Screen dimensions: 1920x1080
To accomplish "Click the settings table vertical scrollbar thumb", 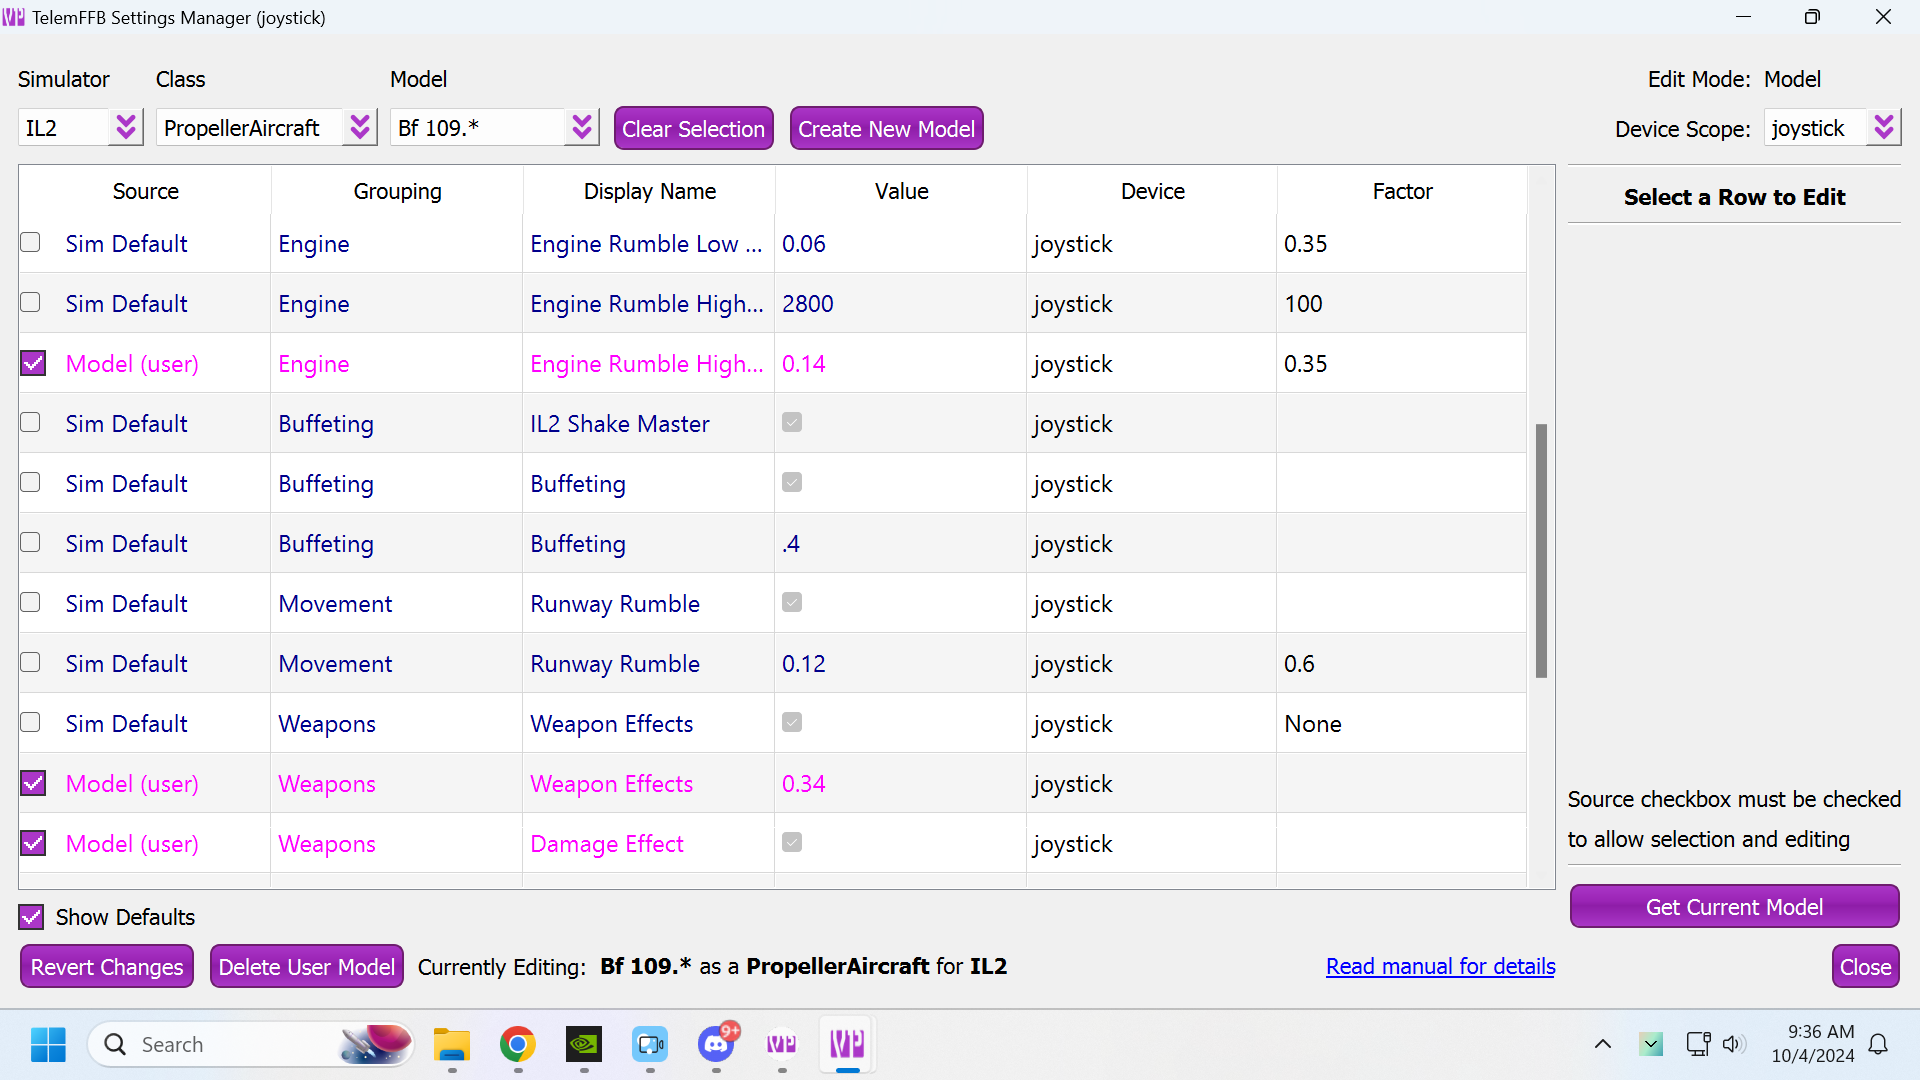I will [x=1541, y=550].
